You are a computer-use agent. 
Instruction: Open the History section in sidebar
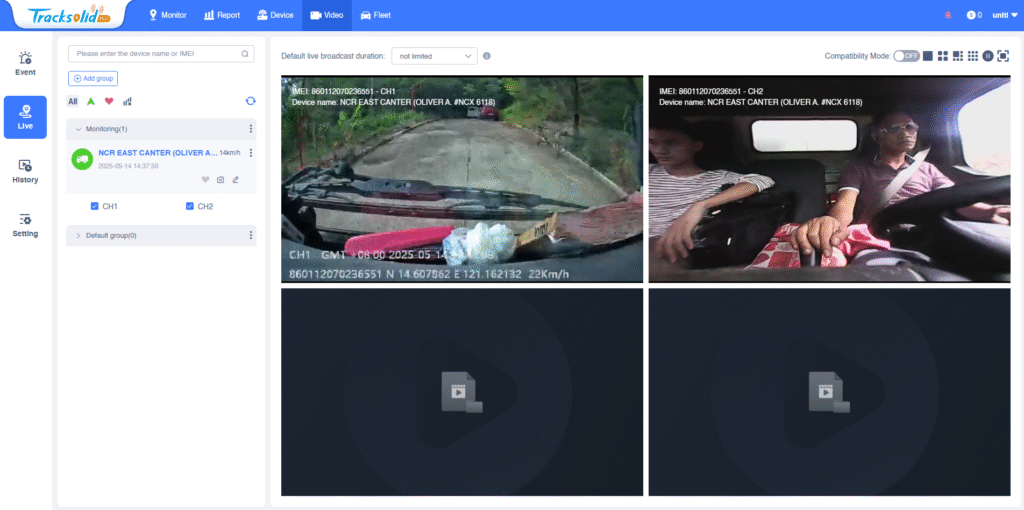pos(25,171)
